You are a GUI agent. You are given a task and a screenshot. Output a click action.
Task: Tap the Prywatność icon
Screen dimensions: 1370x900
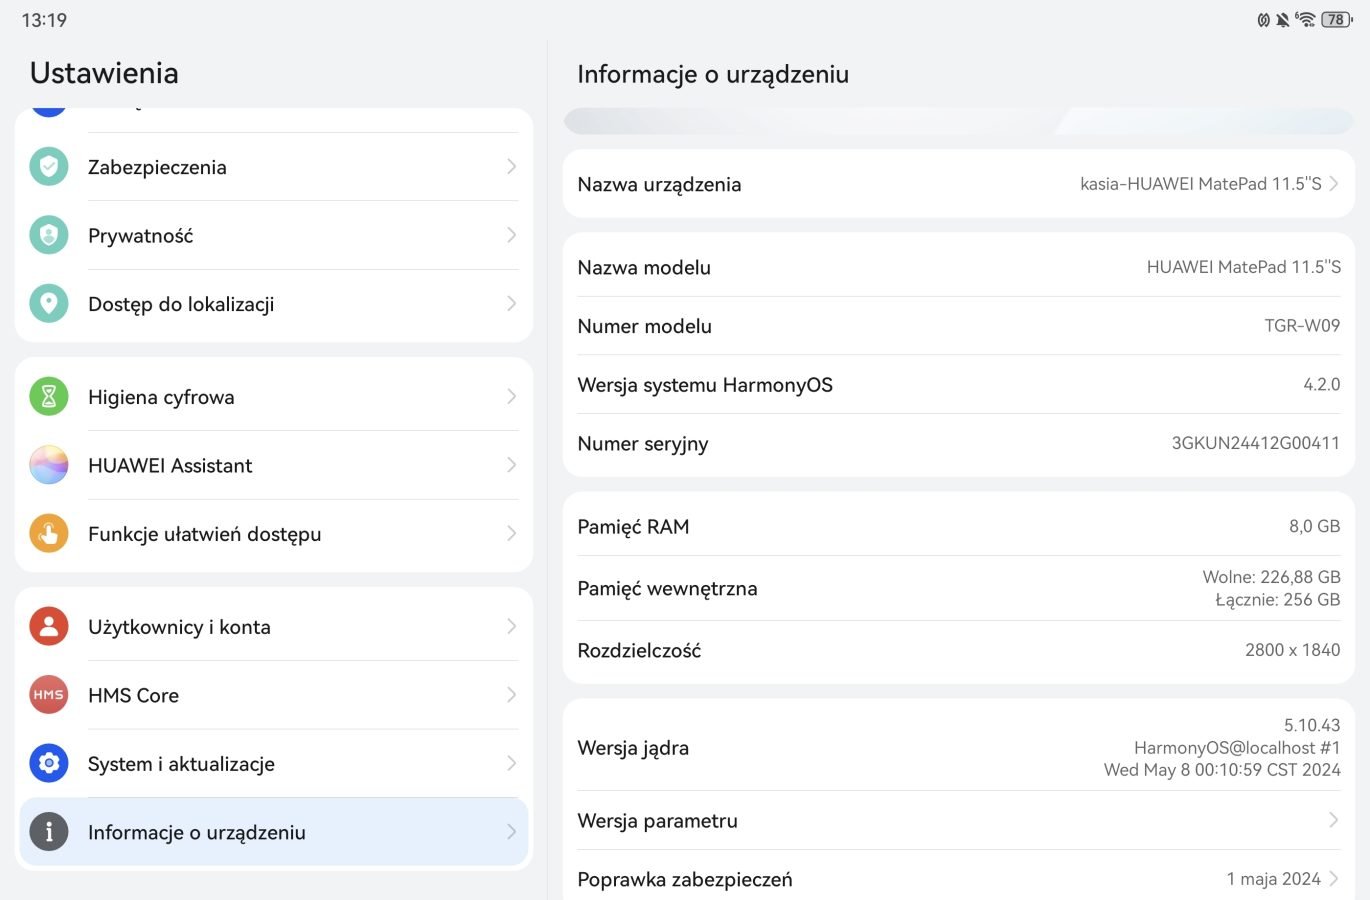click(49, 235)
